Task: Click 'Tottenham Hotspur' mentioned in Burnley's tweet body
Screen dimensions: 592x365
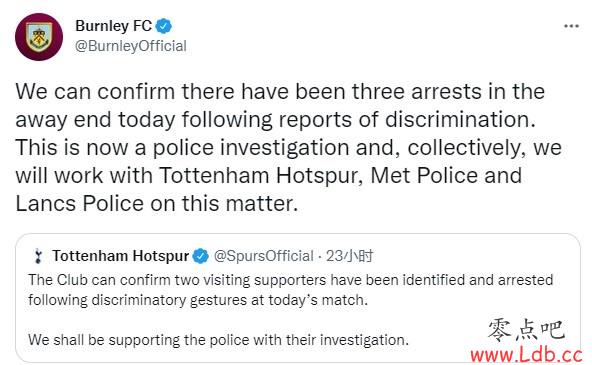Action: click(261, 176)
